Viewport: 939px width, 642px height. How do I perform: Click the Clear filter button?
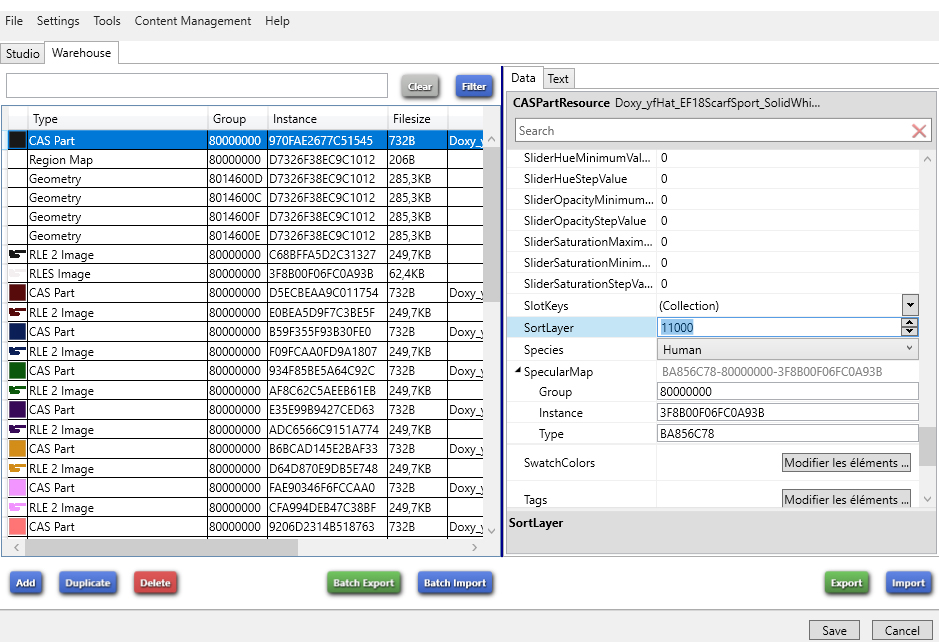click(420, 87)
